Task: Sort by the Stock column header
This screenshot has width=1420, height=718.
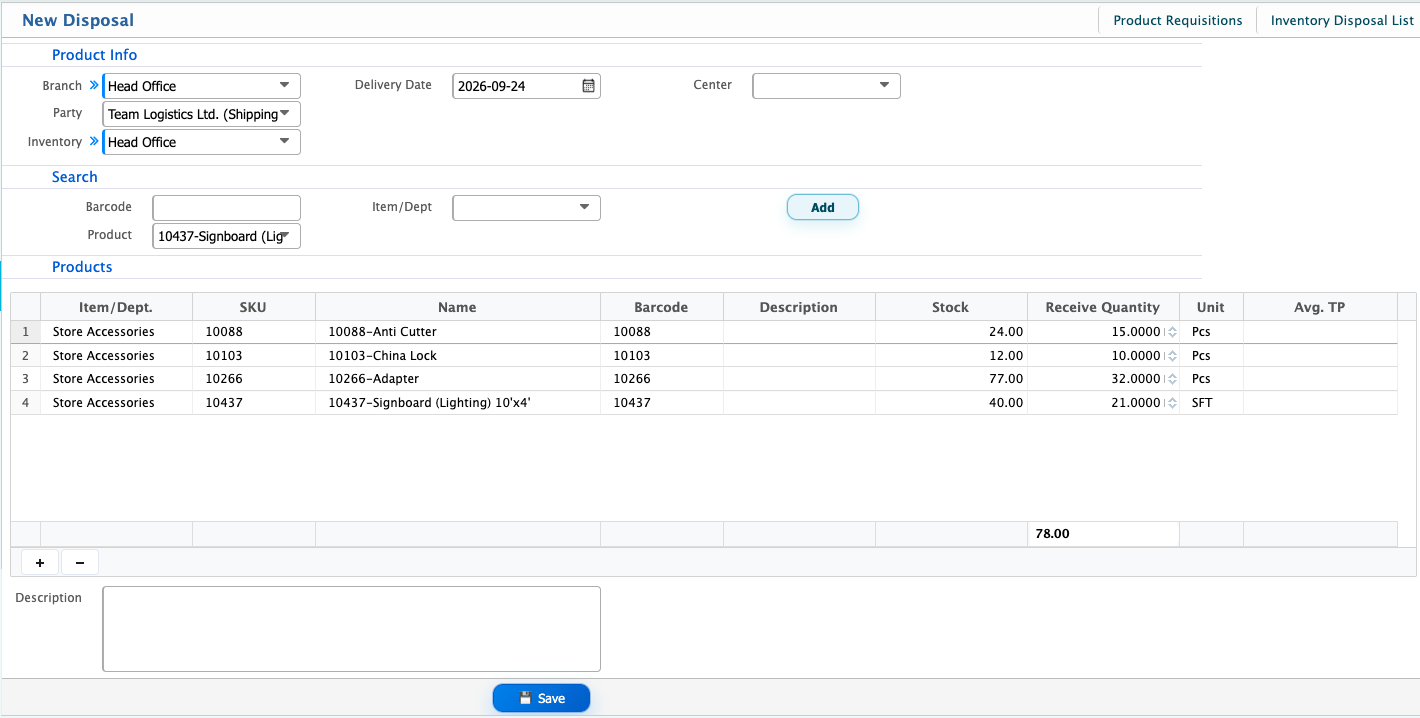Action: click(x=951, y=307)
